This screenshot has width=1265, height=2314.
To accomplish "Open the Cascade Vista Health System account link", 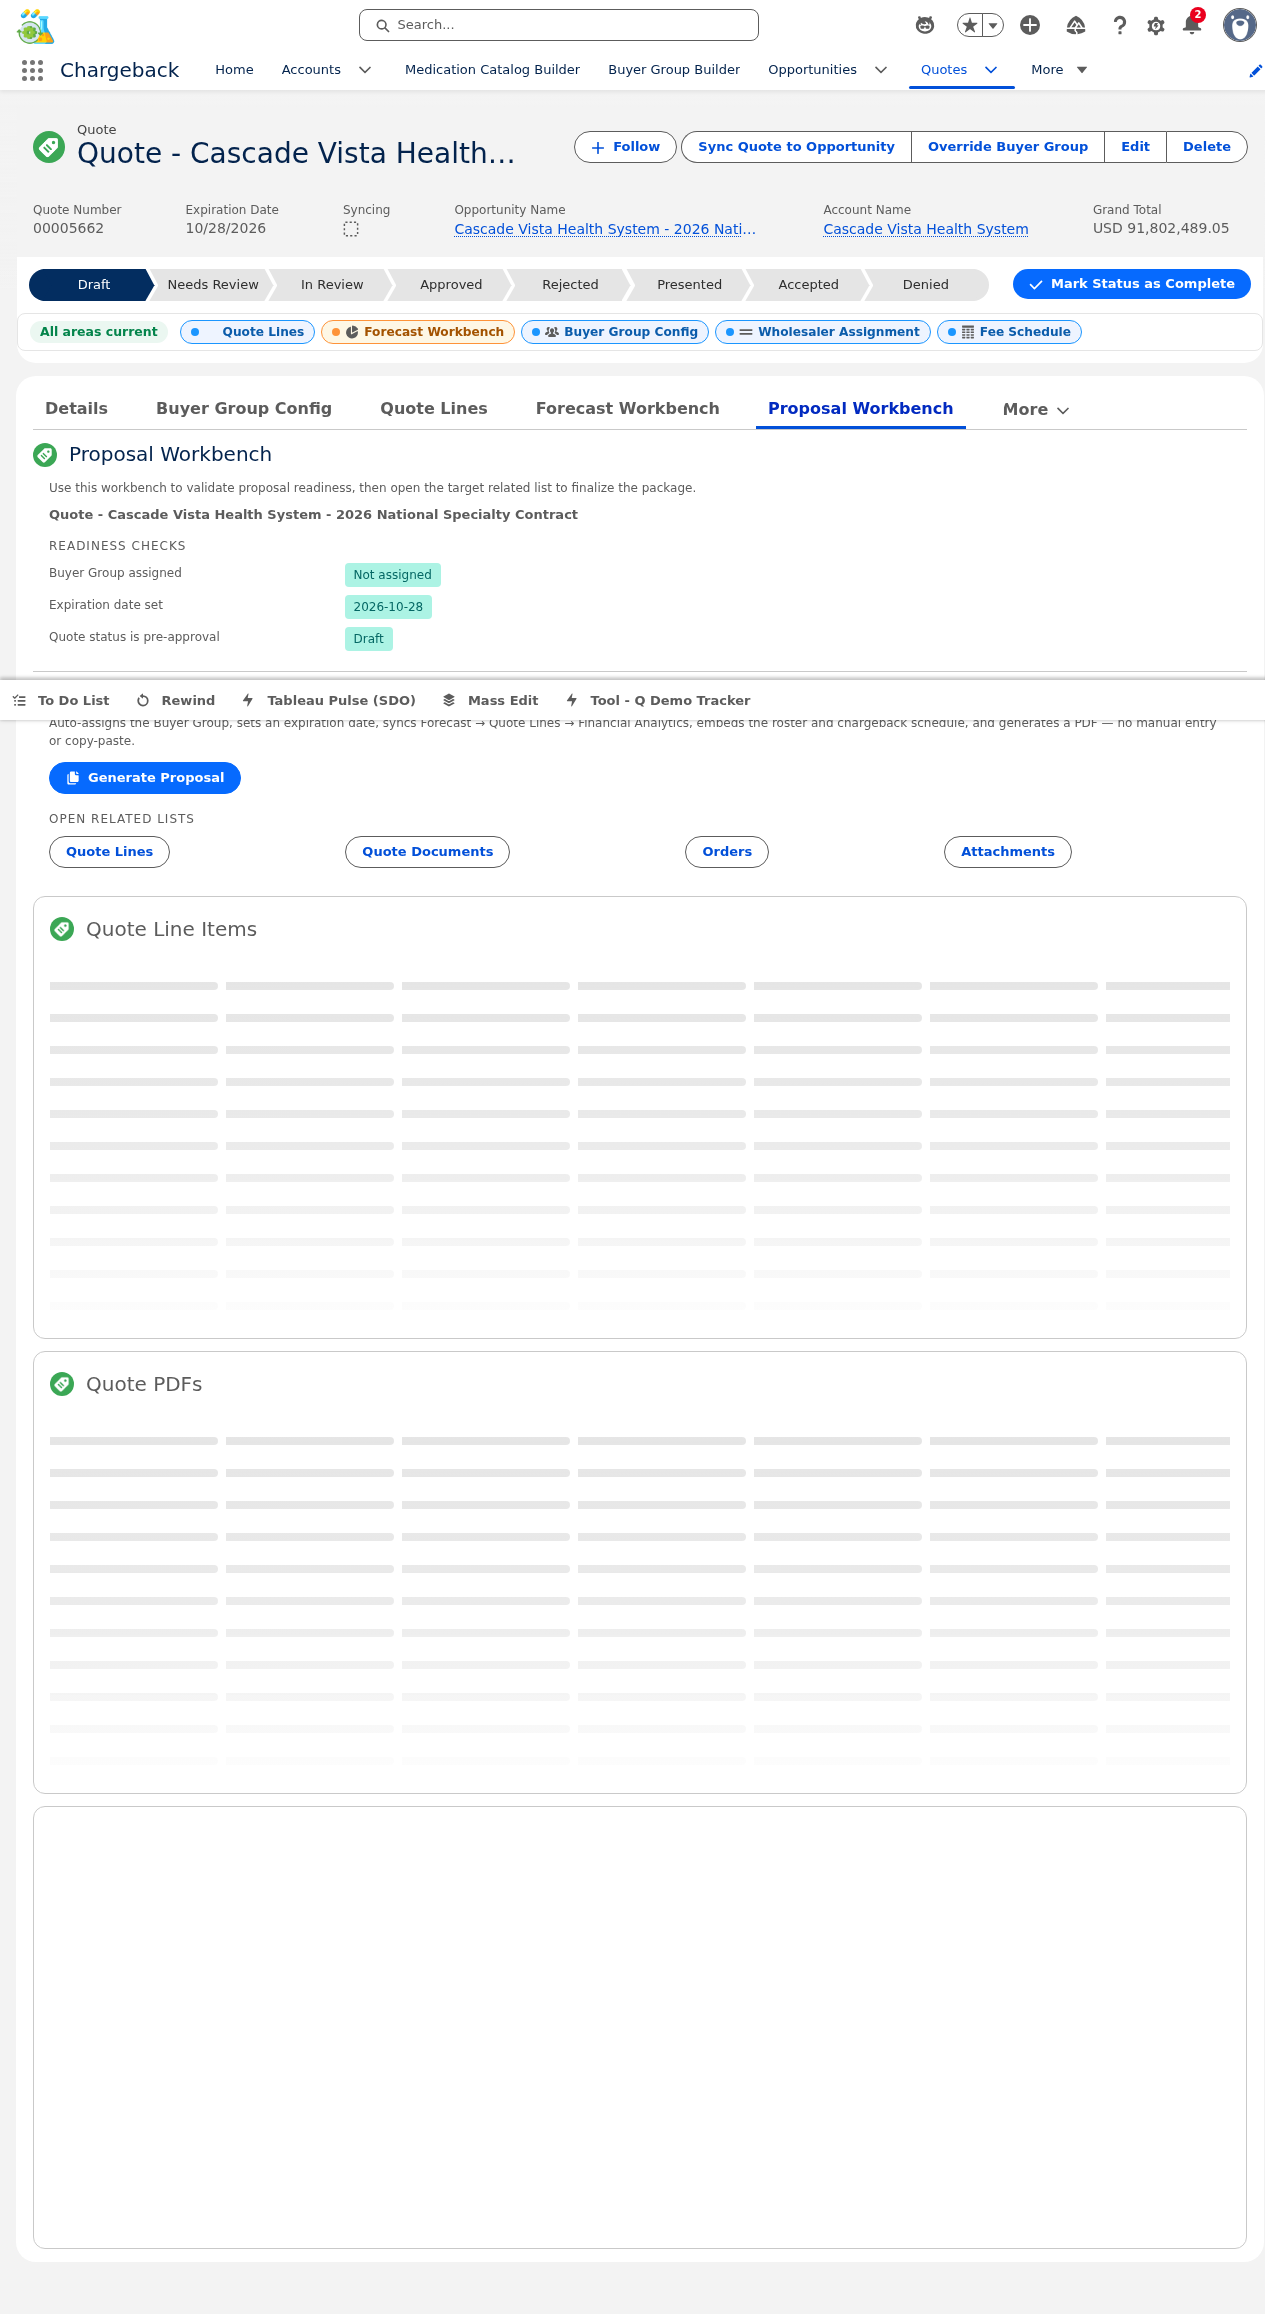I will click(x=926, y=229).
